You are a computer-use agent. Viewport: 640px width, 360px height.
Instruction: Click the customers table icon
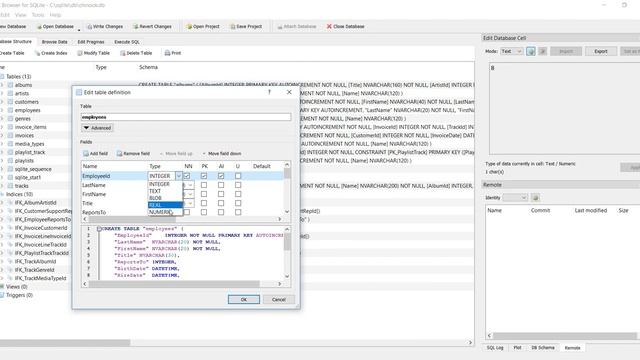pyautogui.click(x=11, y=102)
